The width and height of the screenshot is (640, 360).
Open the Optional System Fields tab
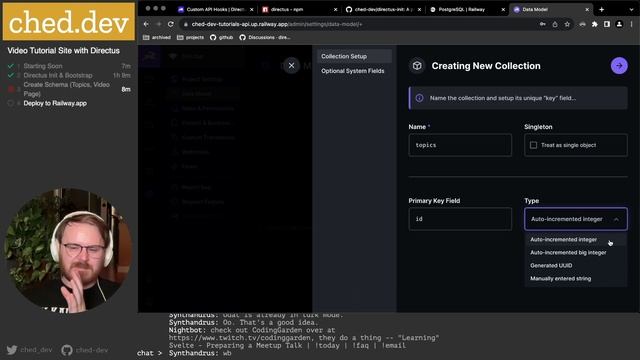(354, 71)
